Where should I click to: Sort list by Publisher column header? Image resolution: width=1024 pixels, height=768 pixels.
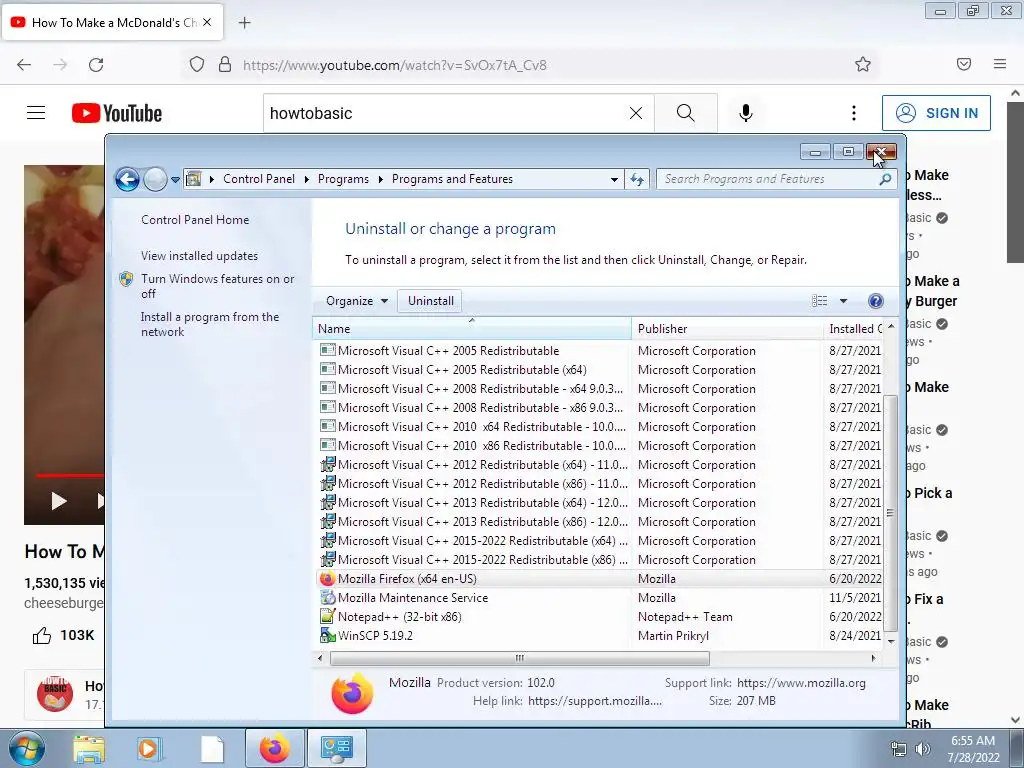coord(728,328)
